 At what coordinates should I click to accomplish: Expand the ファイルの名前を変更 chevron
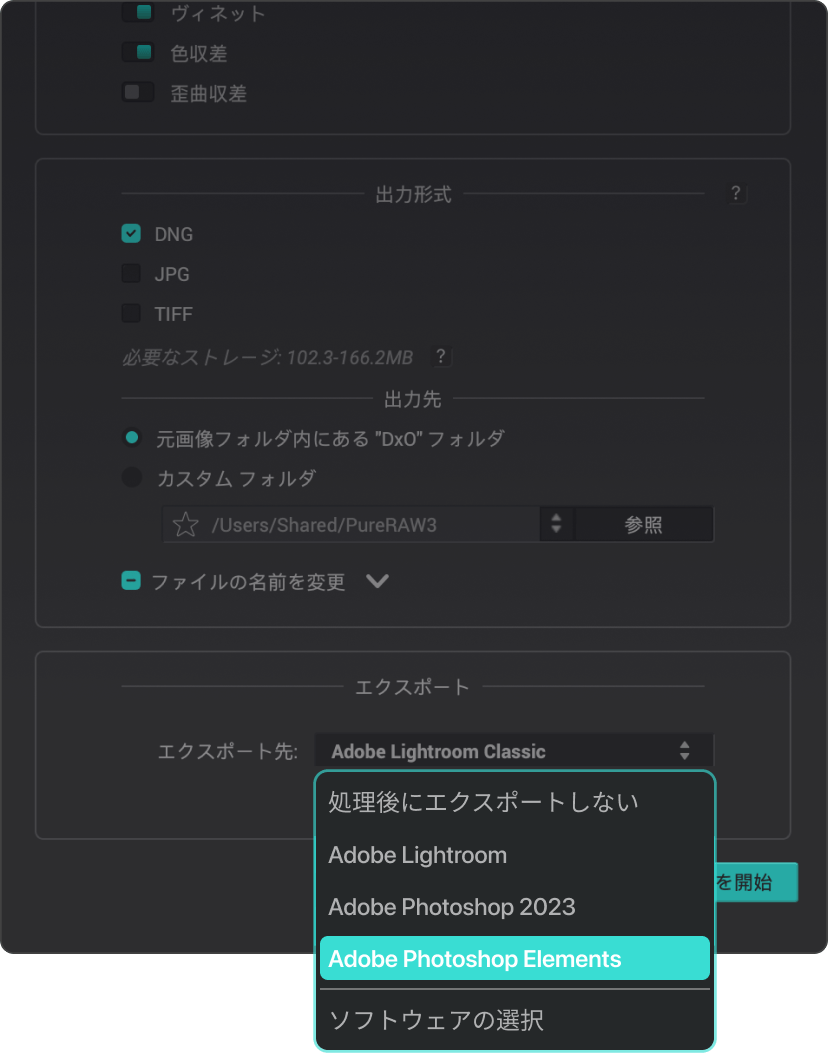point(378,581)
